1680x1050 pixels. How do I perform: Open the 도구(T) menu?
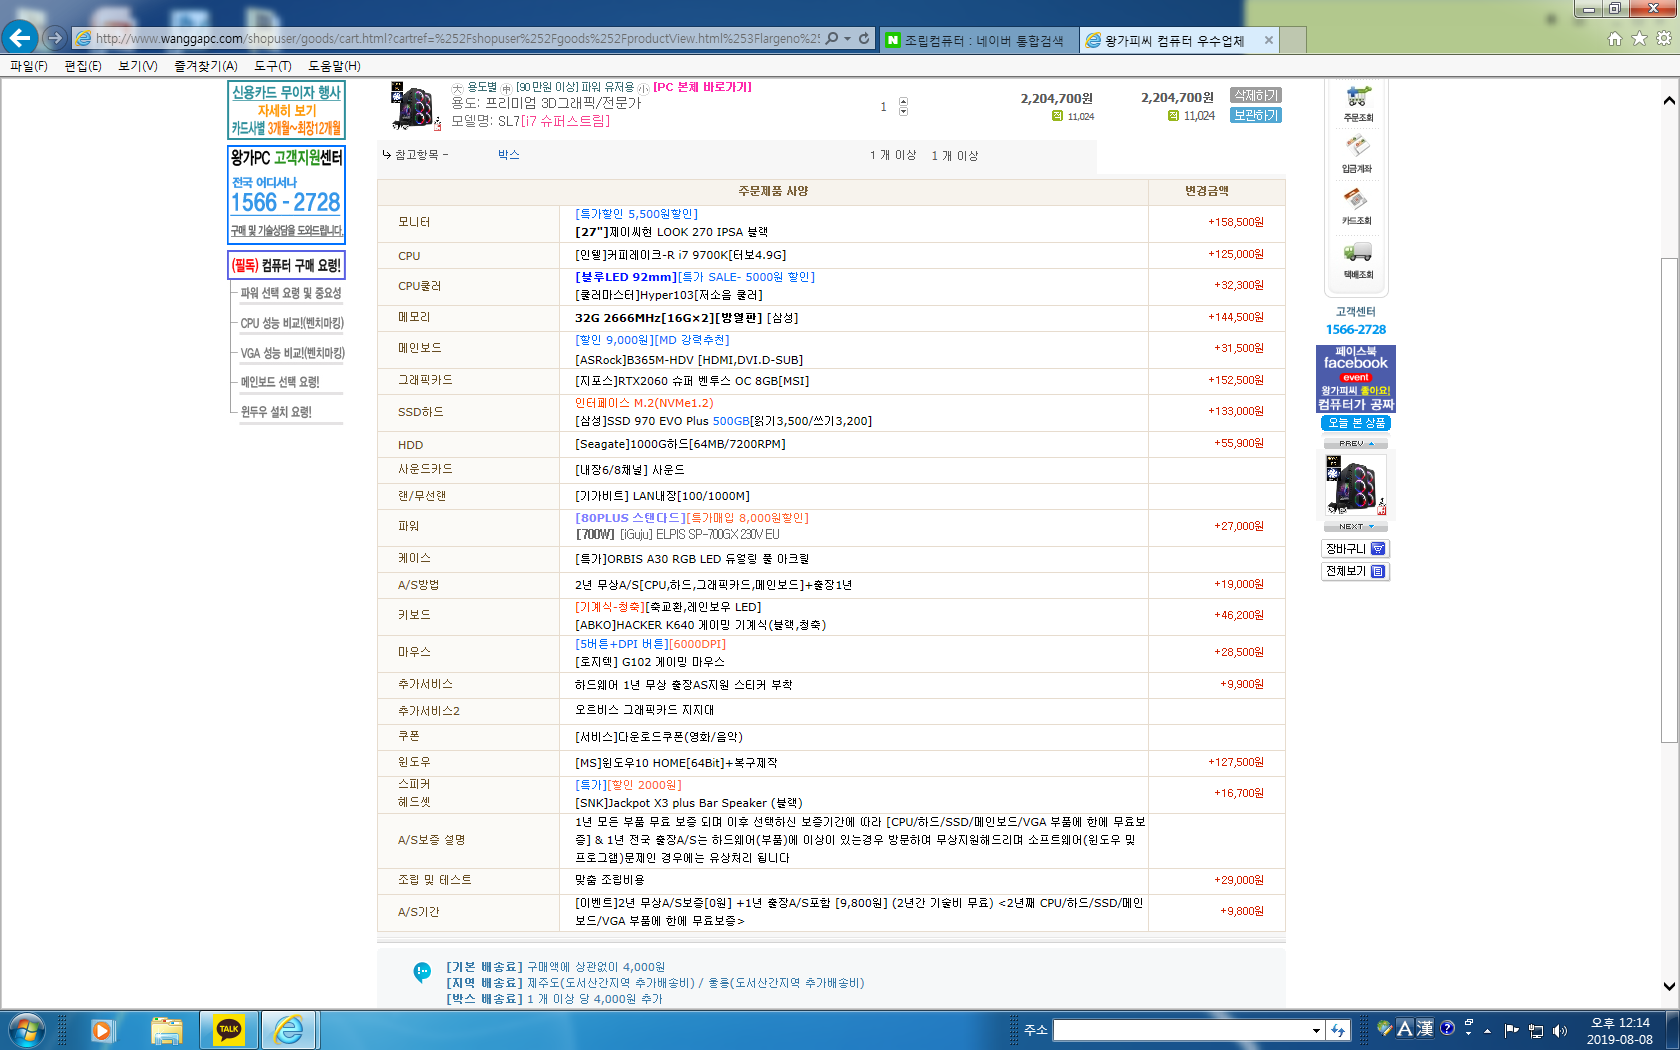point(273,66)
